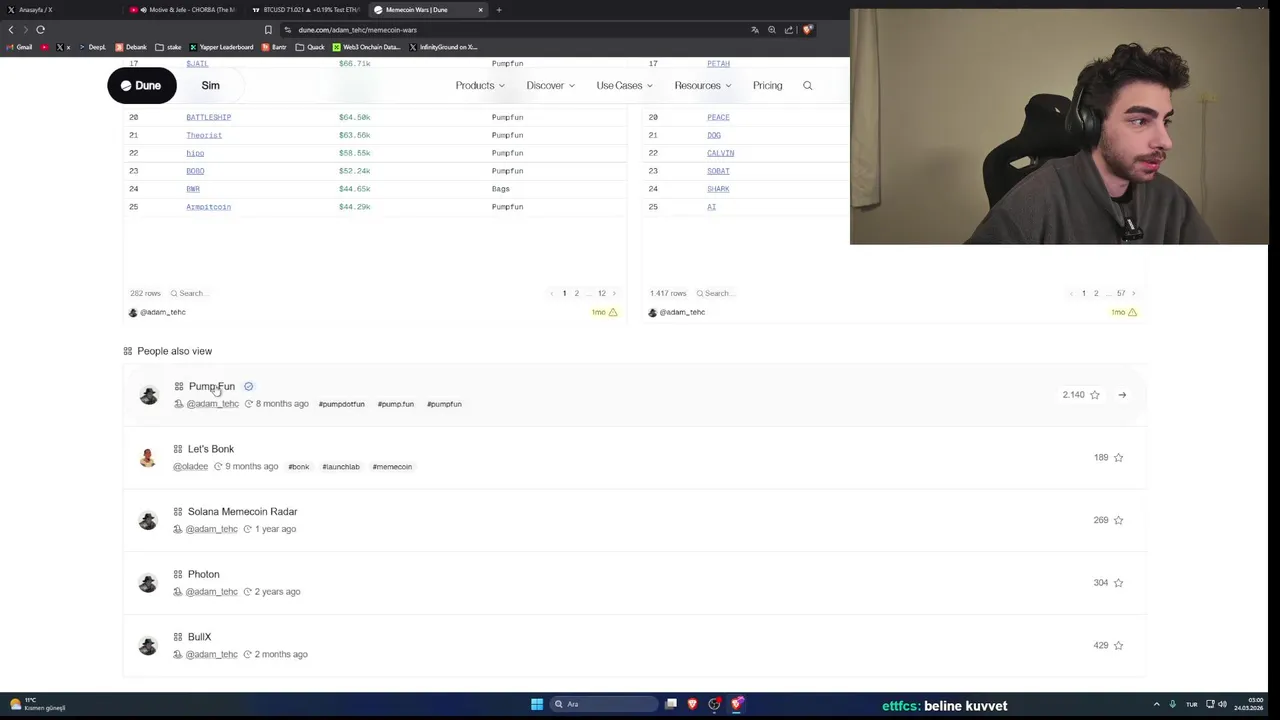Bookmark the page via the address bar icon

pyautogui.click(x=268, y=30)
